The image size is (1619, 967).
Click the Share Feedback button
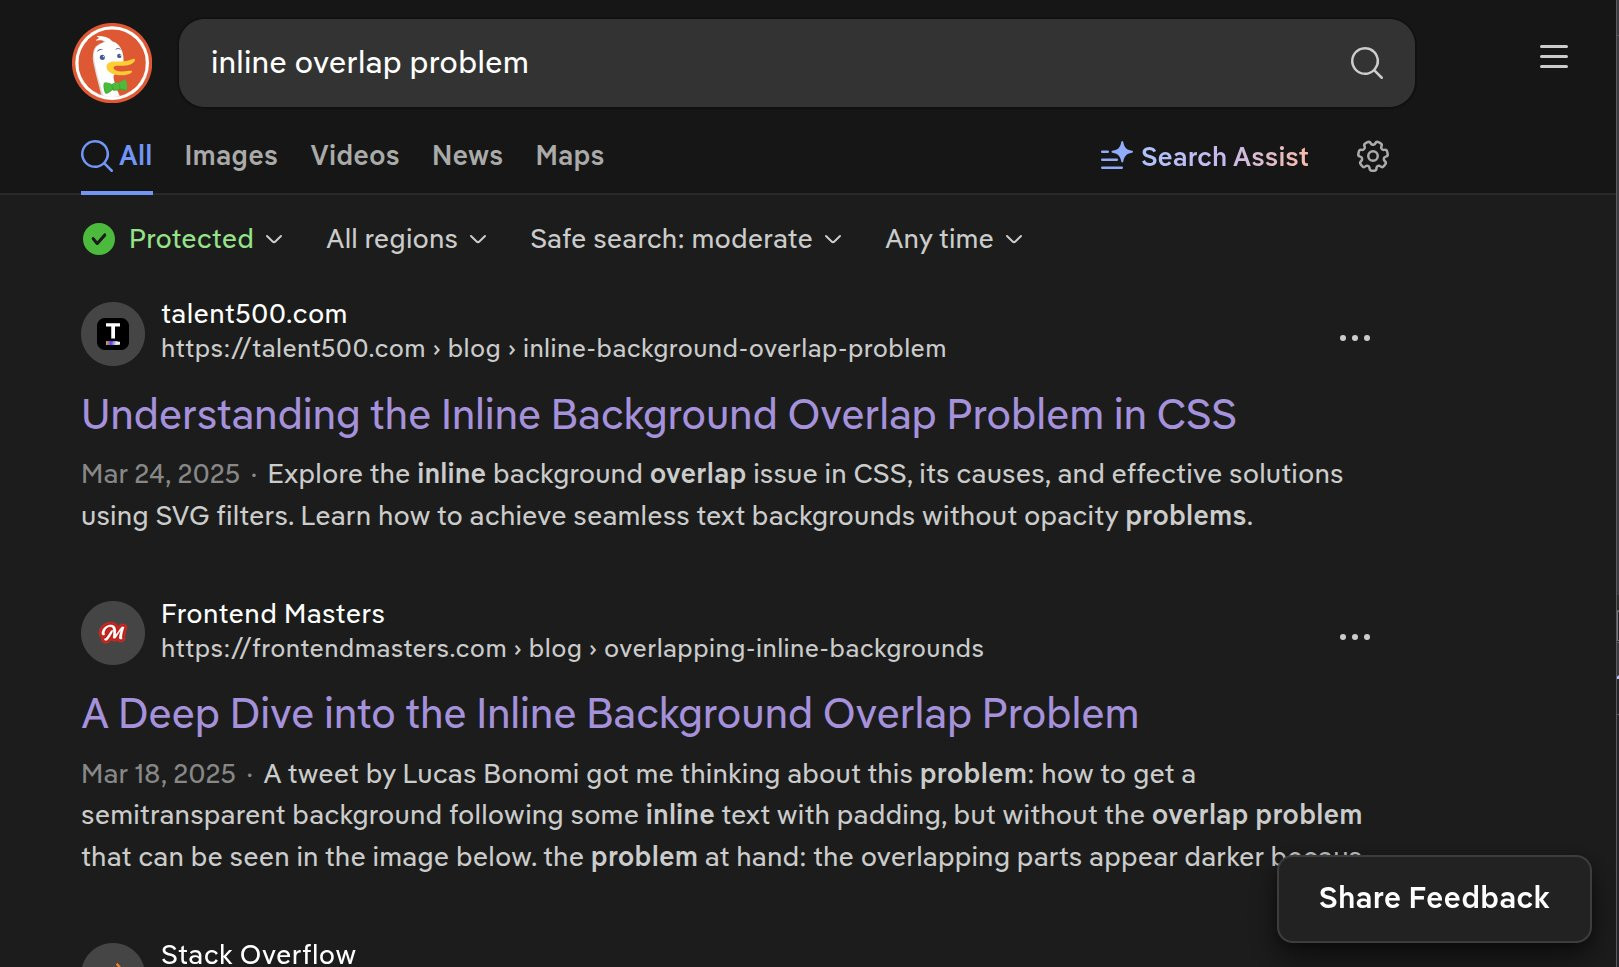coord(1433,897)
